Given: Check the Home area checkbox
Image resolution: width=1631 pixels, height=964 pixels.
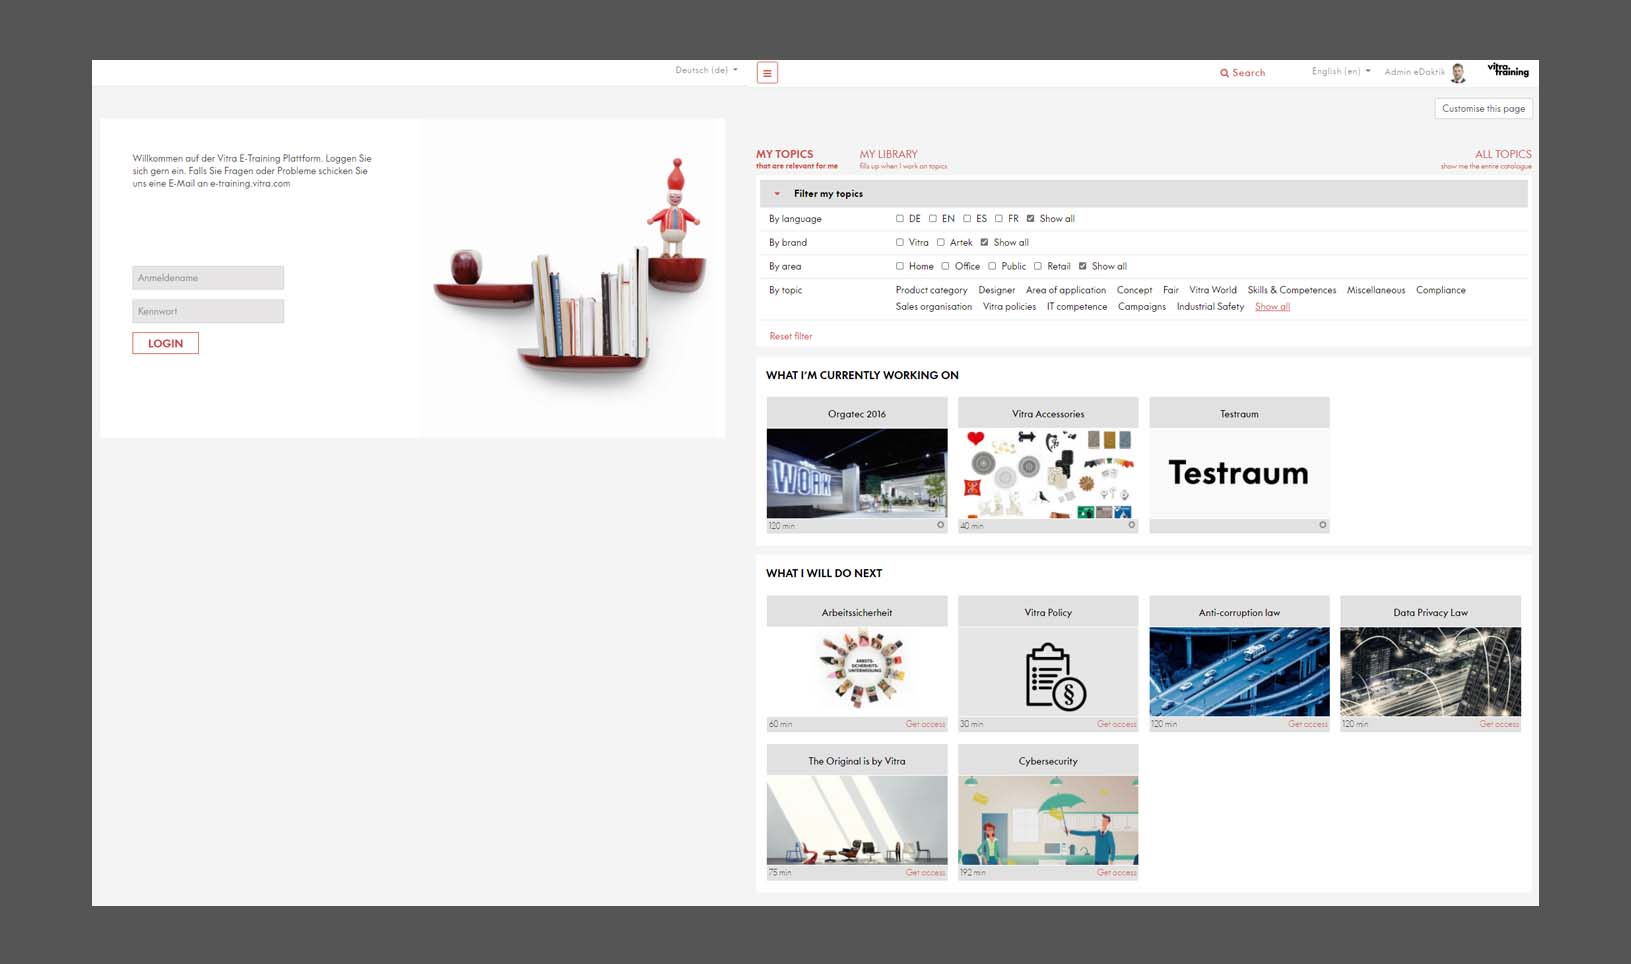Looking at the screenshot, I should coord(900,267).
